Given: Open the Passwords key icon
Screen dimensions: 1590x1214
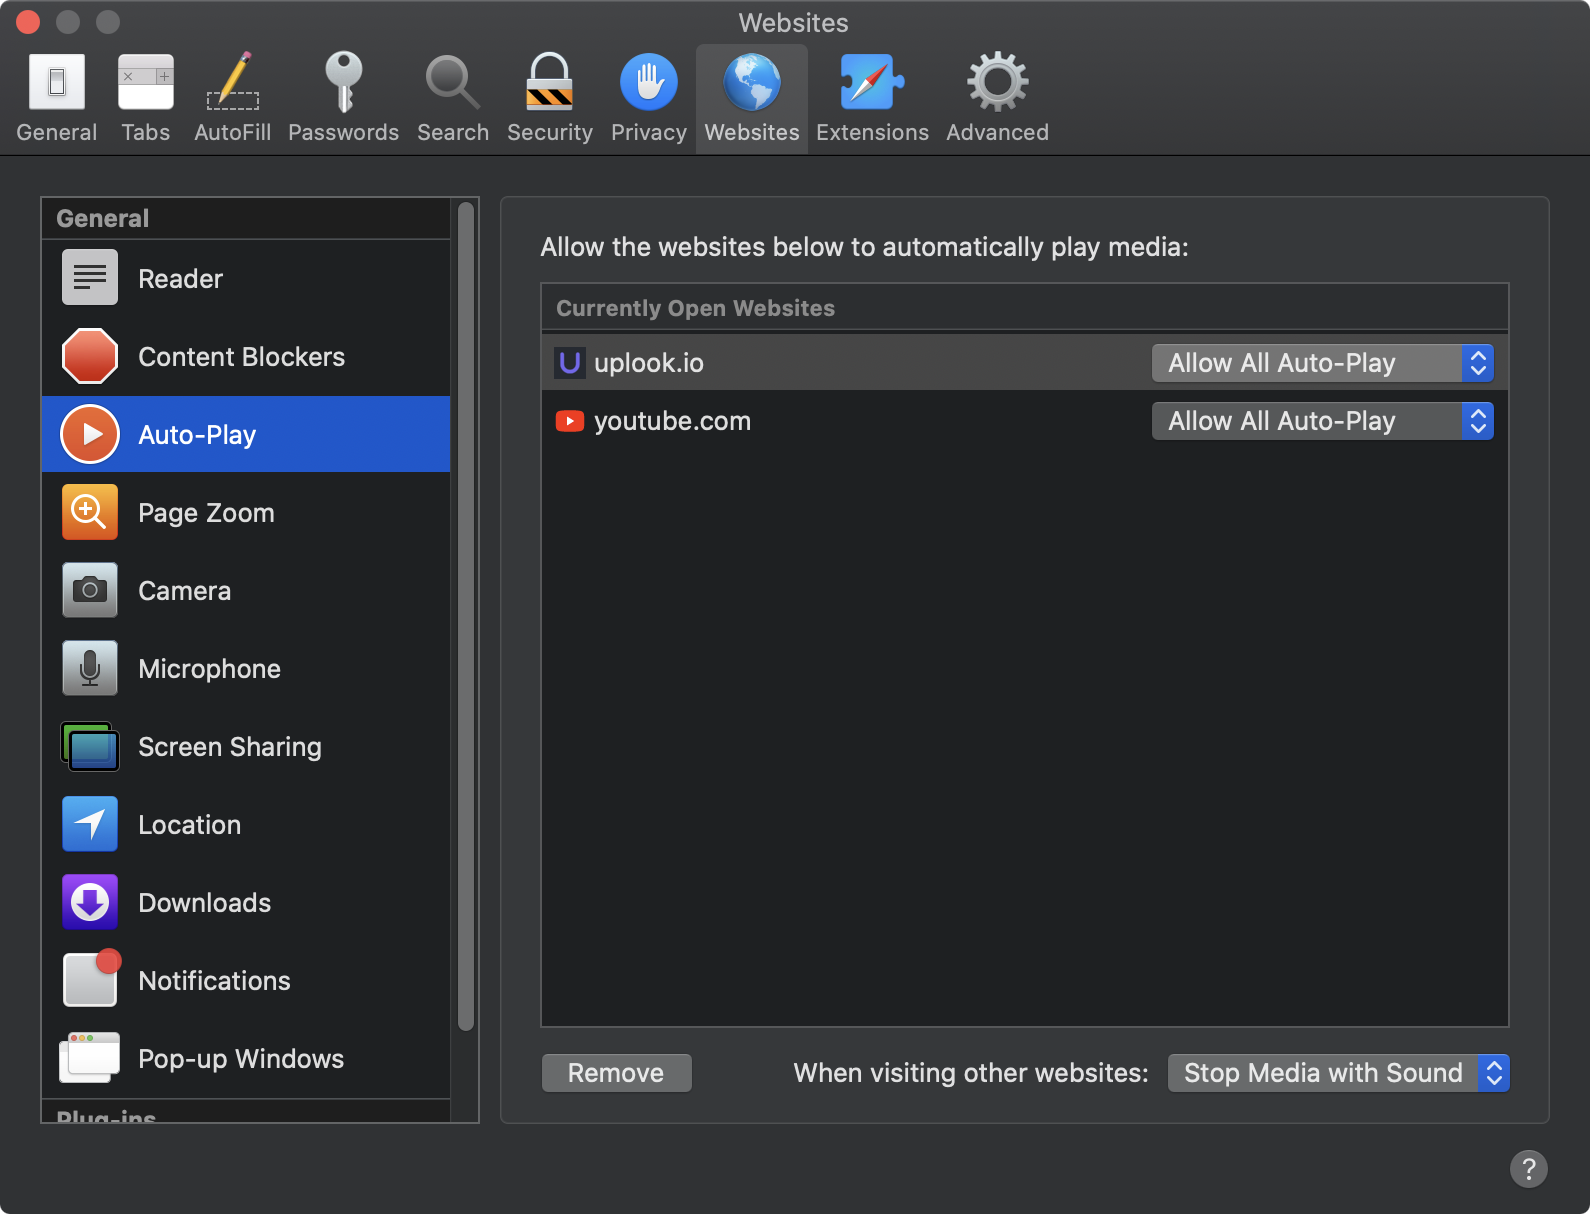Looking at the screenshot, I should click(343, 82).
